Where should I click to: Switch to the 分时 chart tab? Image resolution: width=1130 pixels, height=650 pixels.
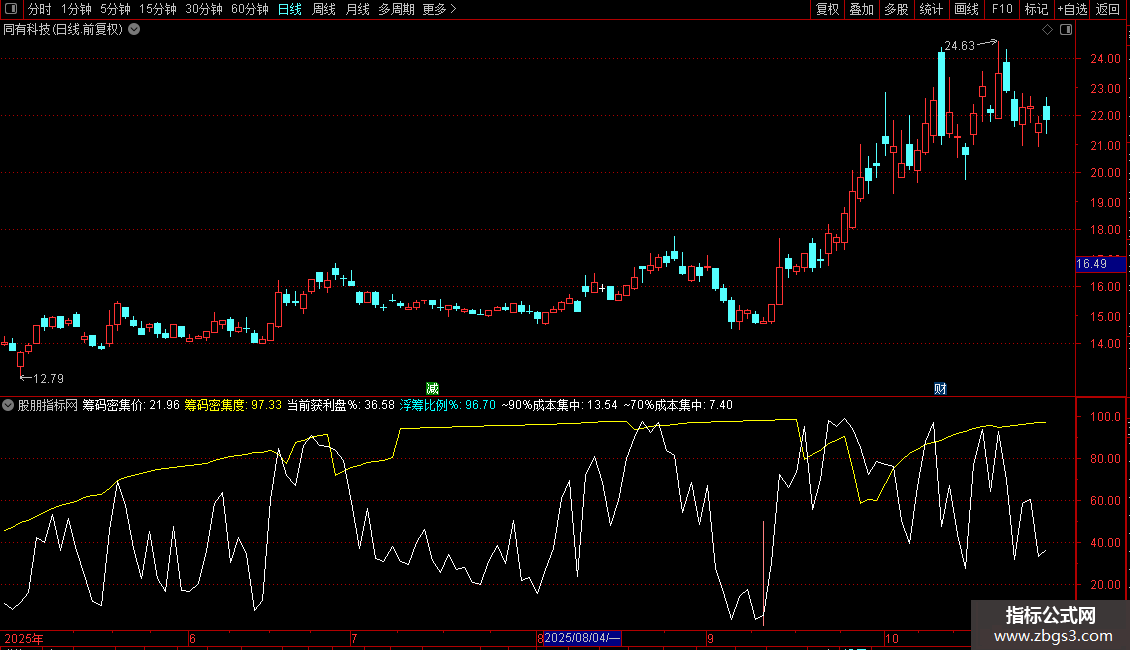pos(40,9)
